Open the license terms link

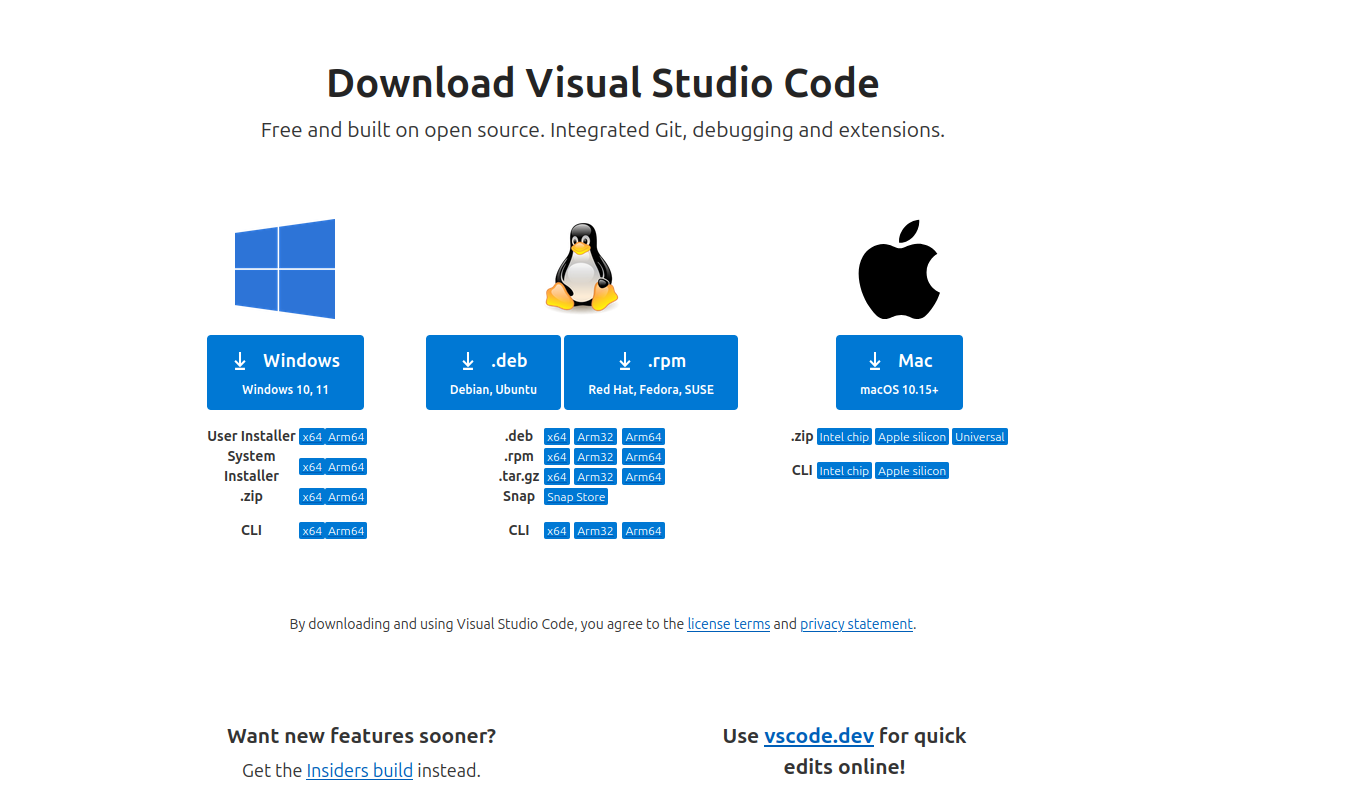pyautogui.click(x=729, y=624)
